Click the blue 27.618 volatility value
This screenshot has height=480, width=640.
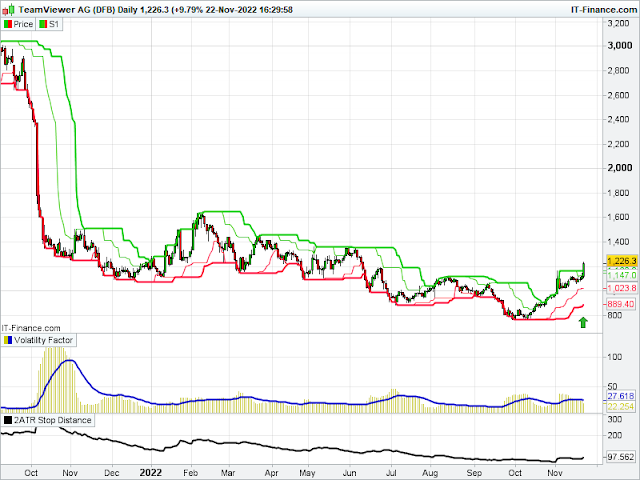[x=620, y=396]
